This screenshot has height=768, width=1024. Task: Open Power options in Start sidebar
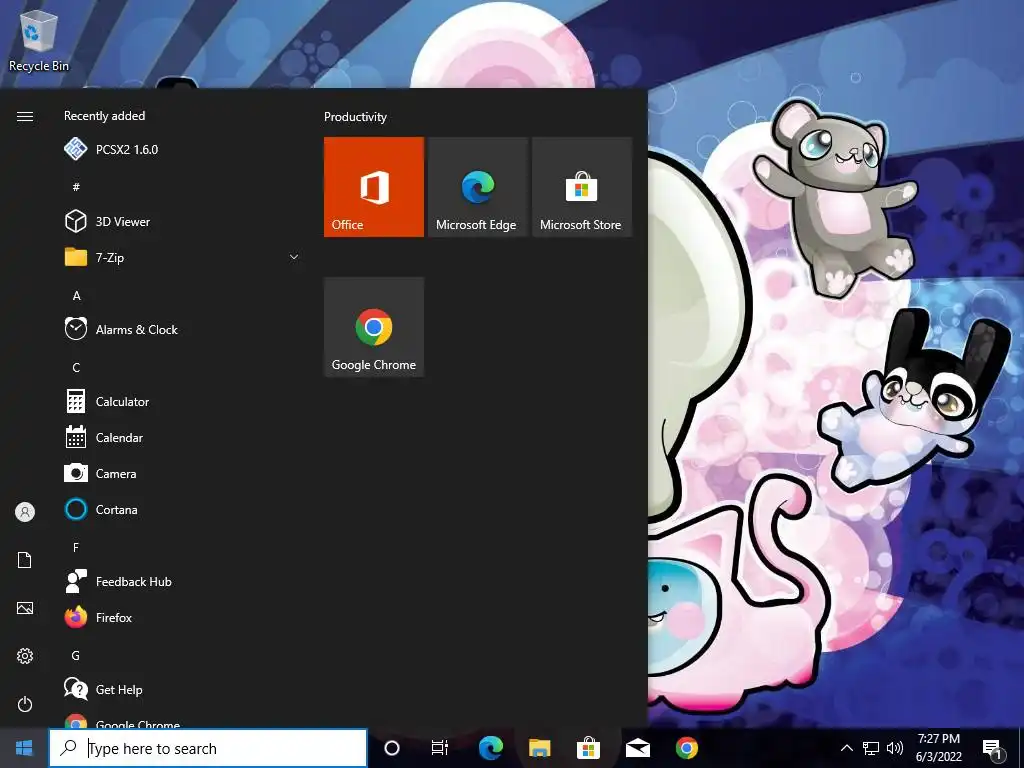tap(25, 704)
